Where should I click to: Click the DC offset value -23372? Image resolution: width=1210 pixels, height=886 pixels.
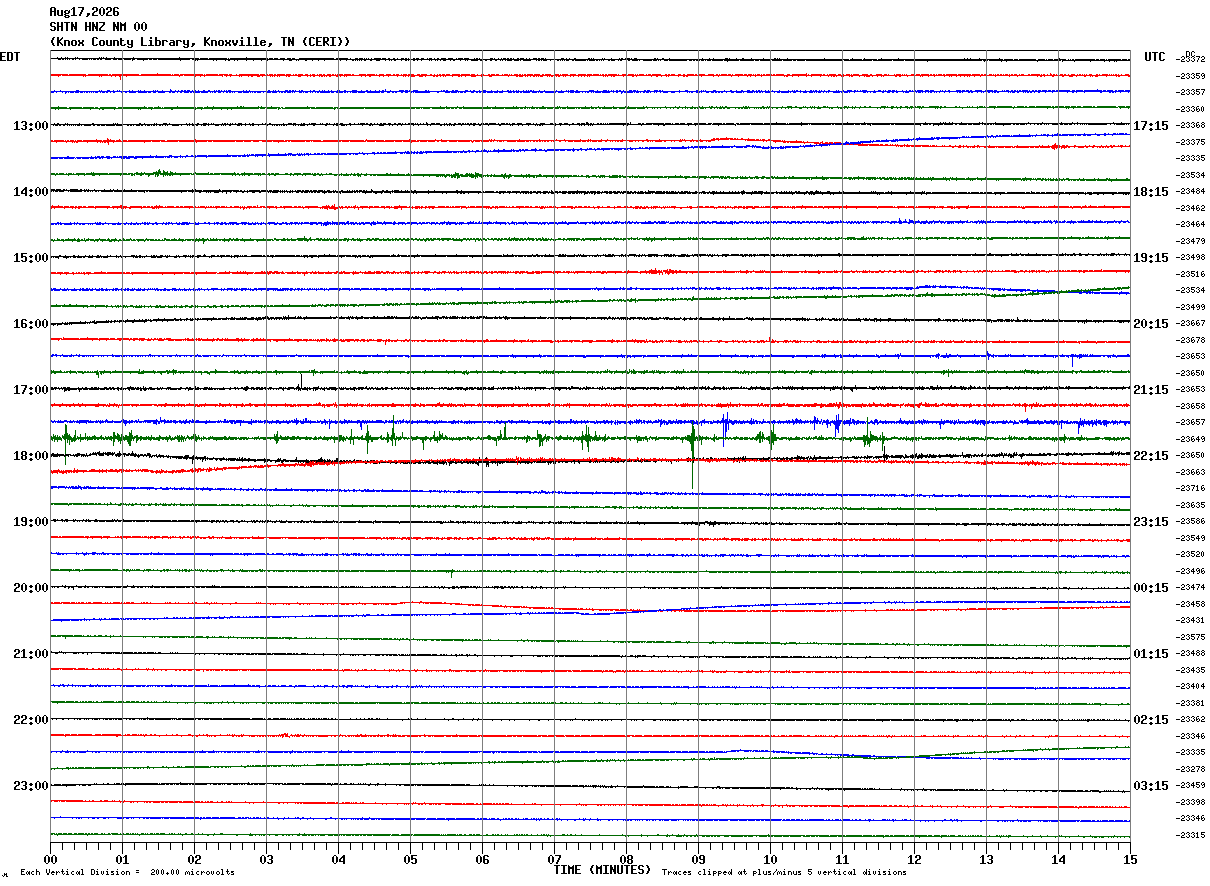1191,60
